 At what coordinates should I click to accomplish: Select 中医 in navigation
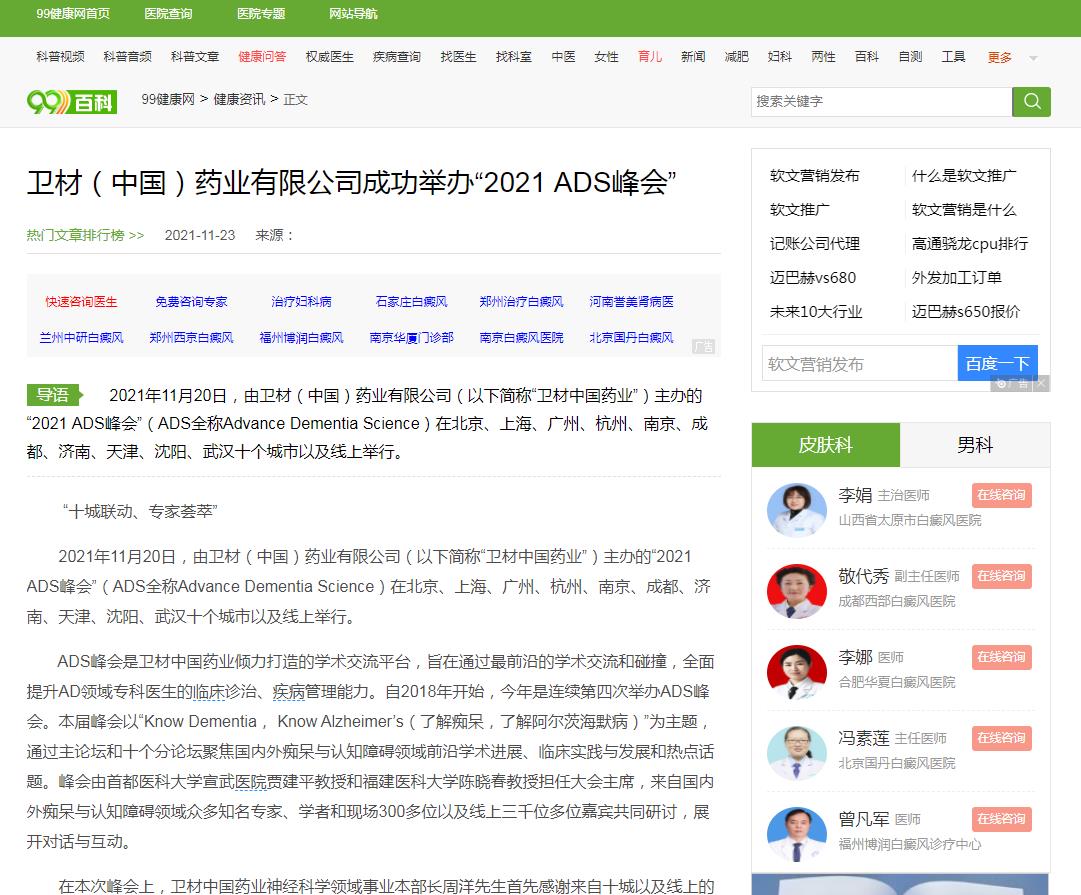(563, 57)
